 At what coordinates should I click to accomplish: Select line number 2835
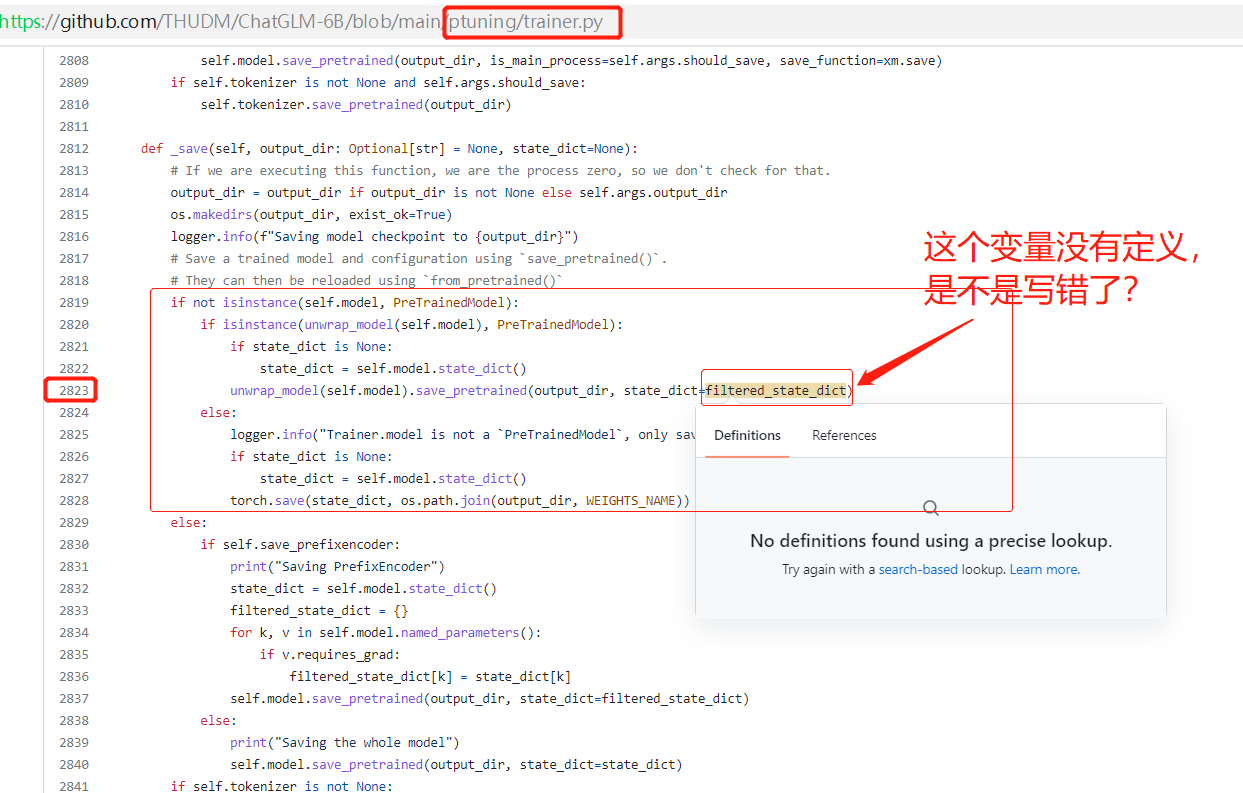coord(74,654)
